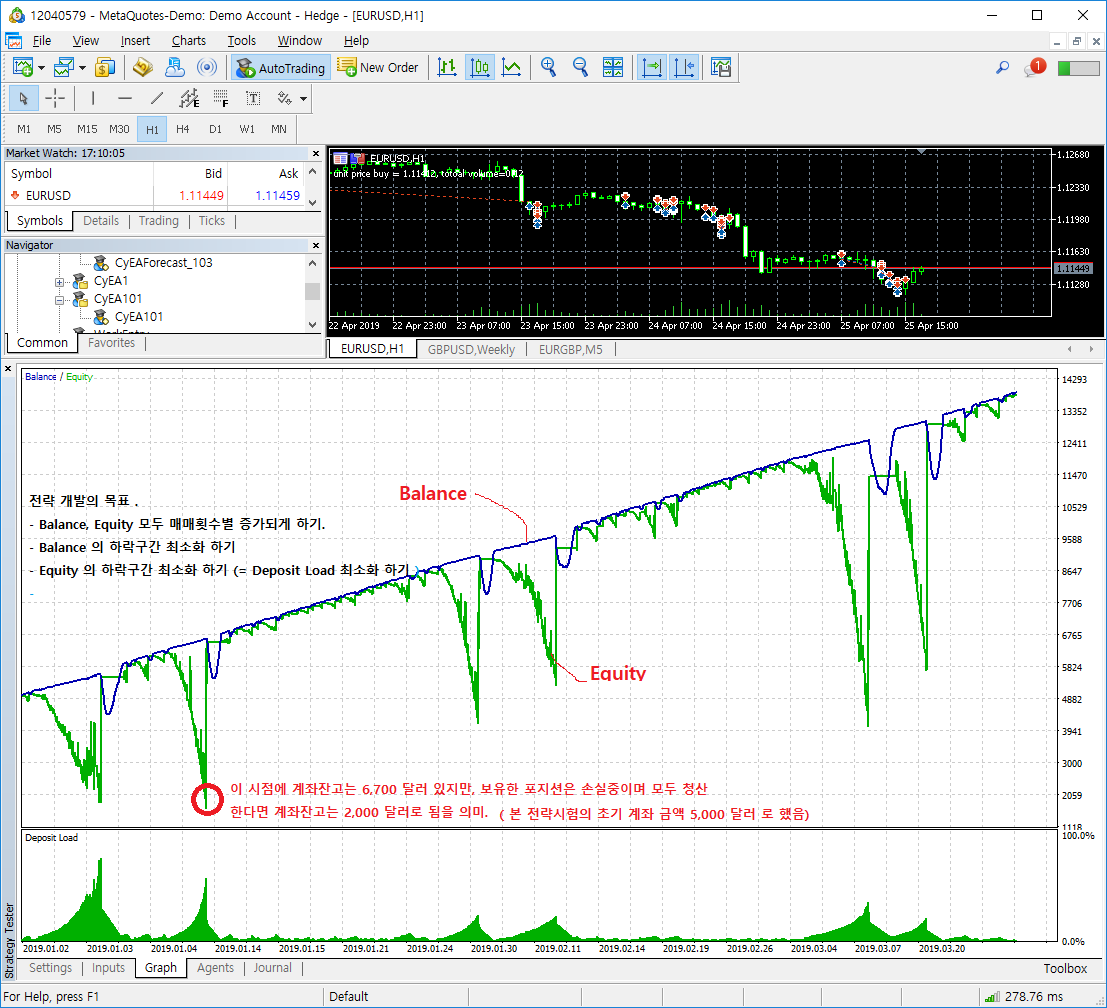Switch chart to line chart icon
Image resolution: width=1107 pixels, height=1008 pixels.
point(511,68)
